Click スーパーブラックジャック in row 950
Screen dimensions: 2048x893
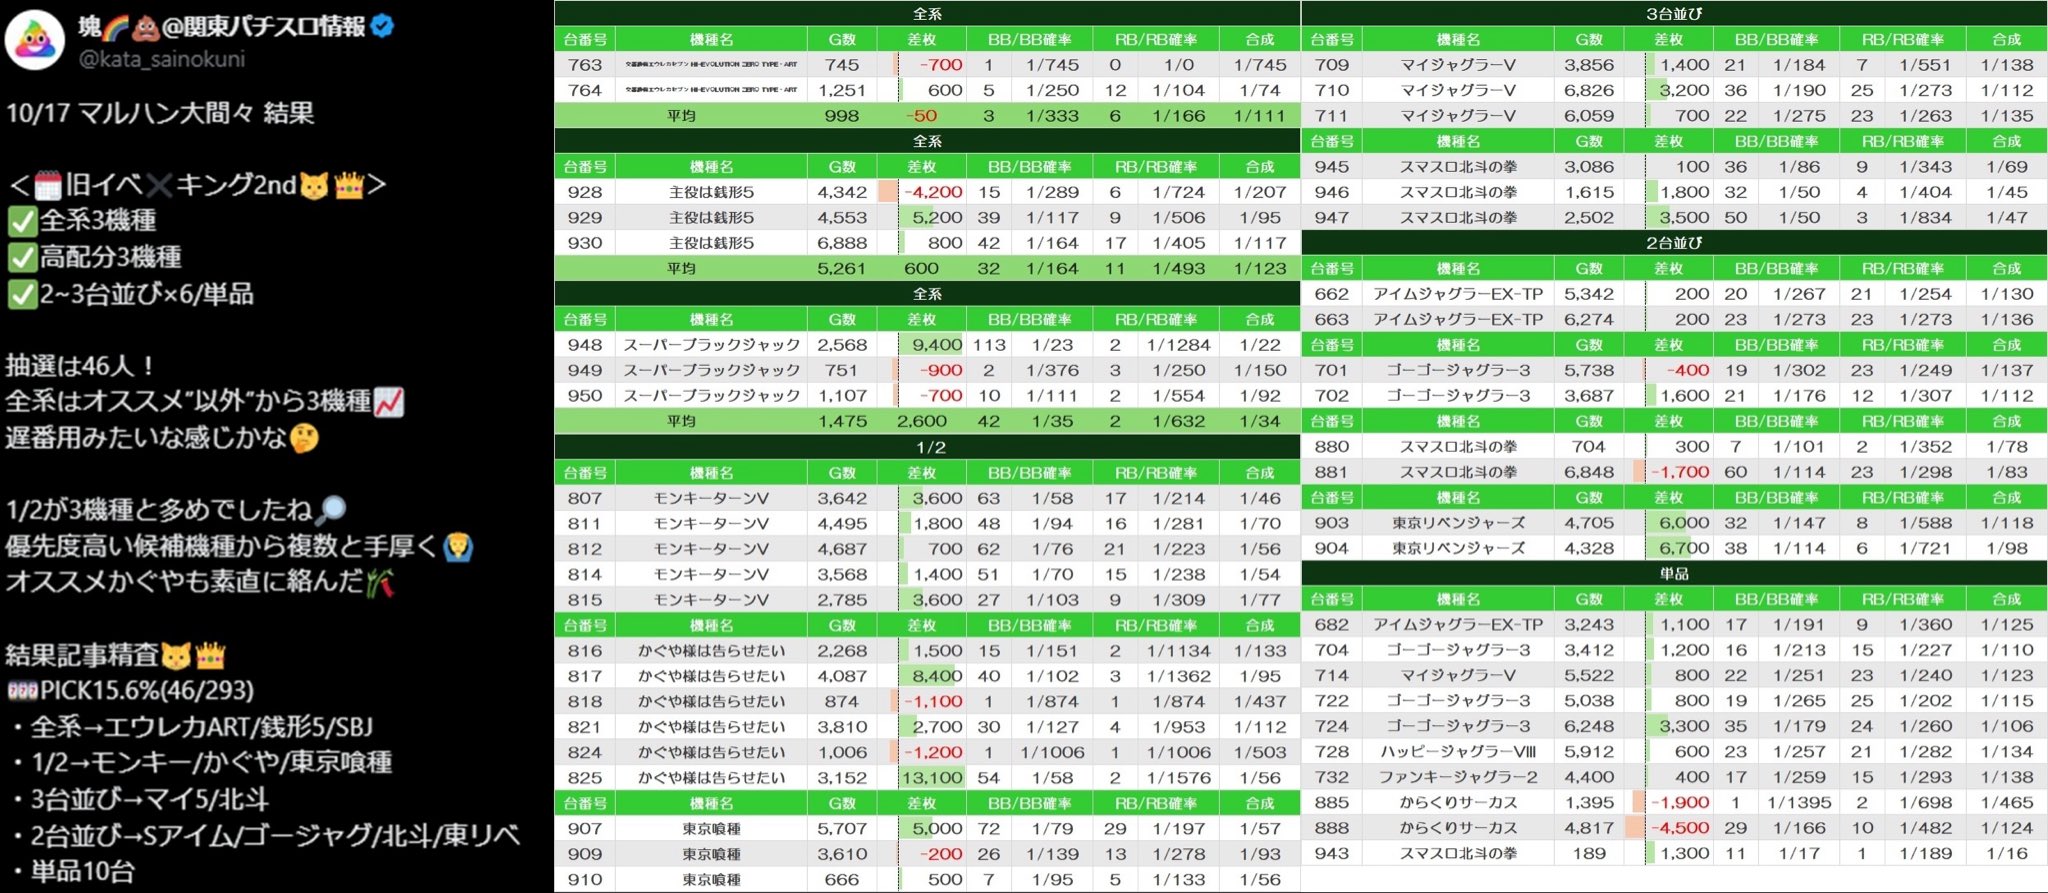click(711, 396)
